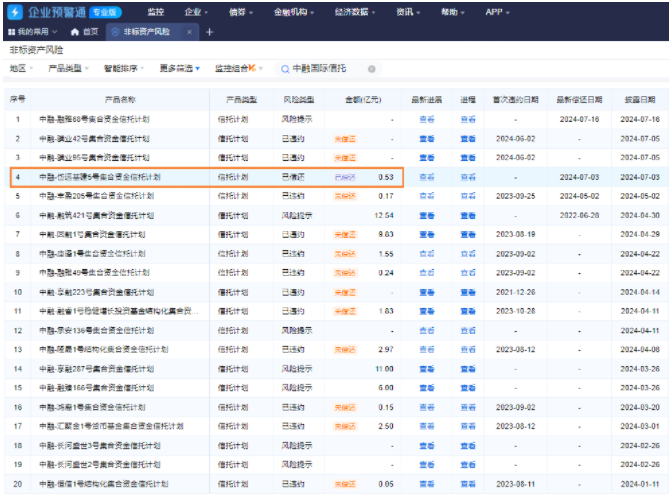Click the search magnifier icon
This screenshot has width=671, height=500.
[x=285, y=69]
